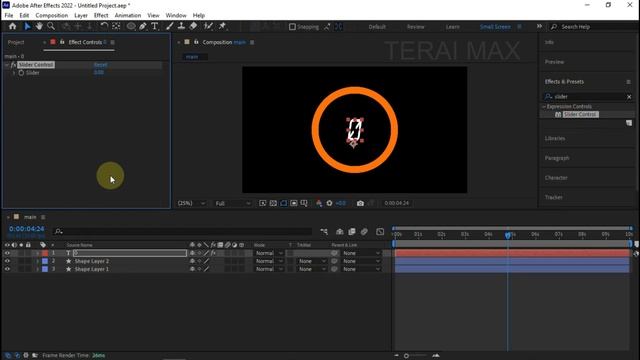Switch to the Project panel tab
Image resolution: width=640 pixels, height=360 pixels.
16,42
